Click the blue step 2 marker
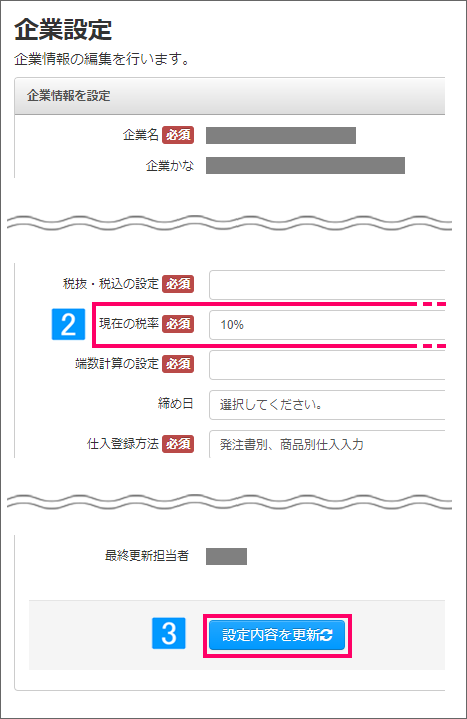Viewport: 467px width, 719px height. tap(68, 324)
